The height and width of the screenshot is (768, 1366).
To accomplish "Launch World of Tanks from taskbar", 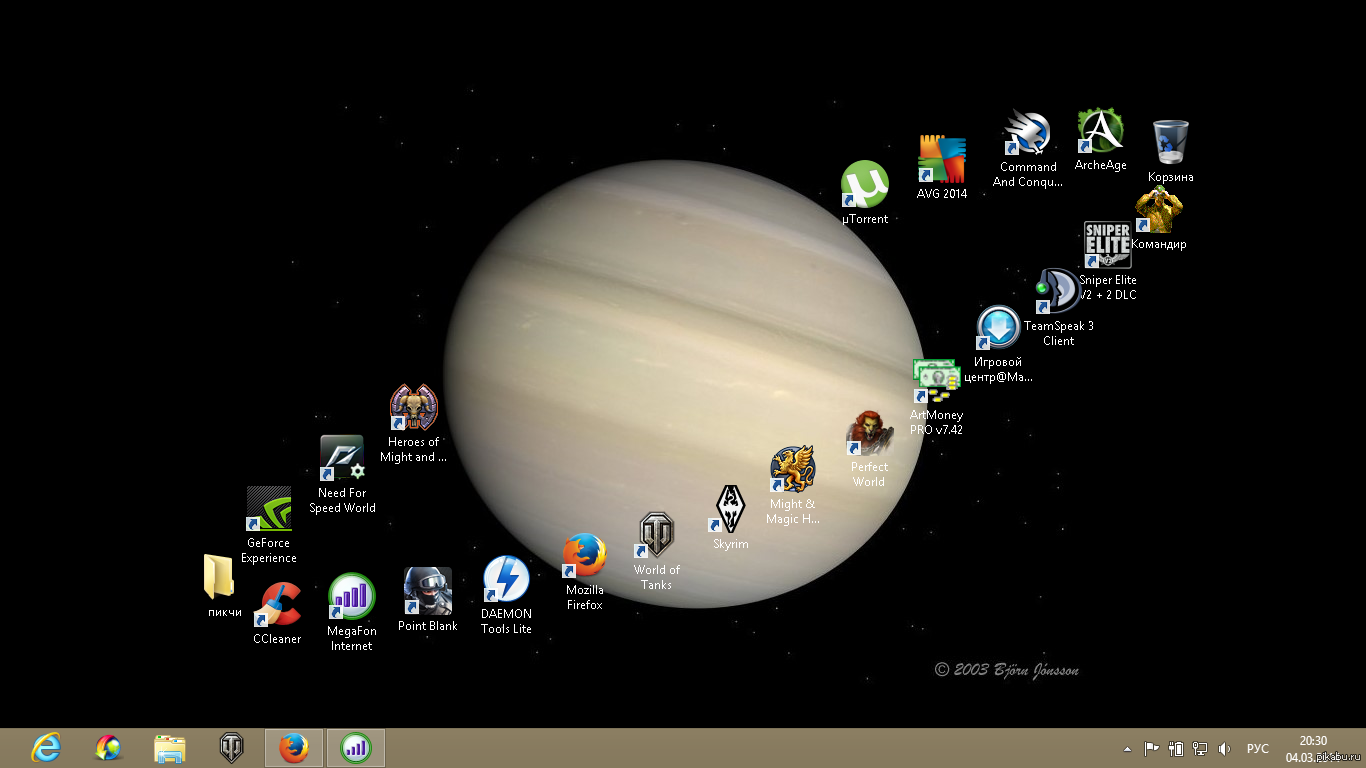I will pos(232,748).
